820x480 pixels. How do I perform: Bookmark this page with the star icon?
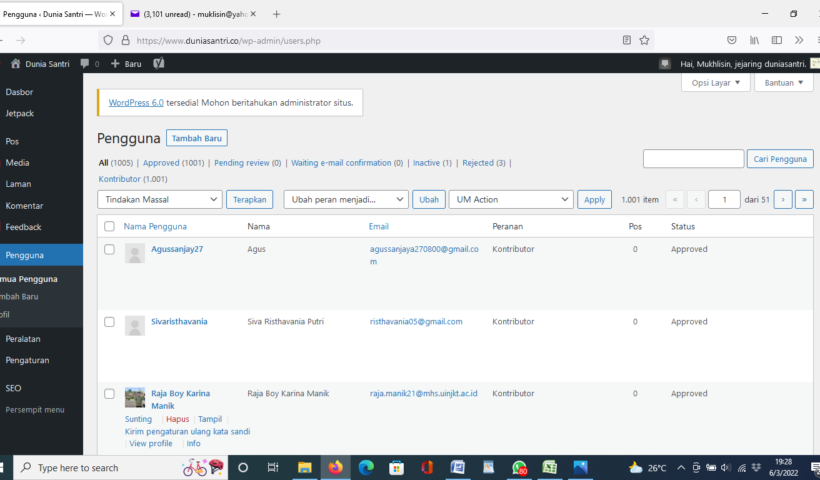pos(645,40)
